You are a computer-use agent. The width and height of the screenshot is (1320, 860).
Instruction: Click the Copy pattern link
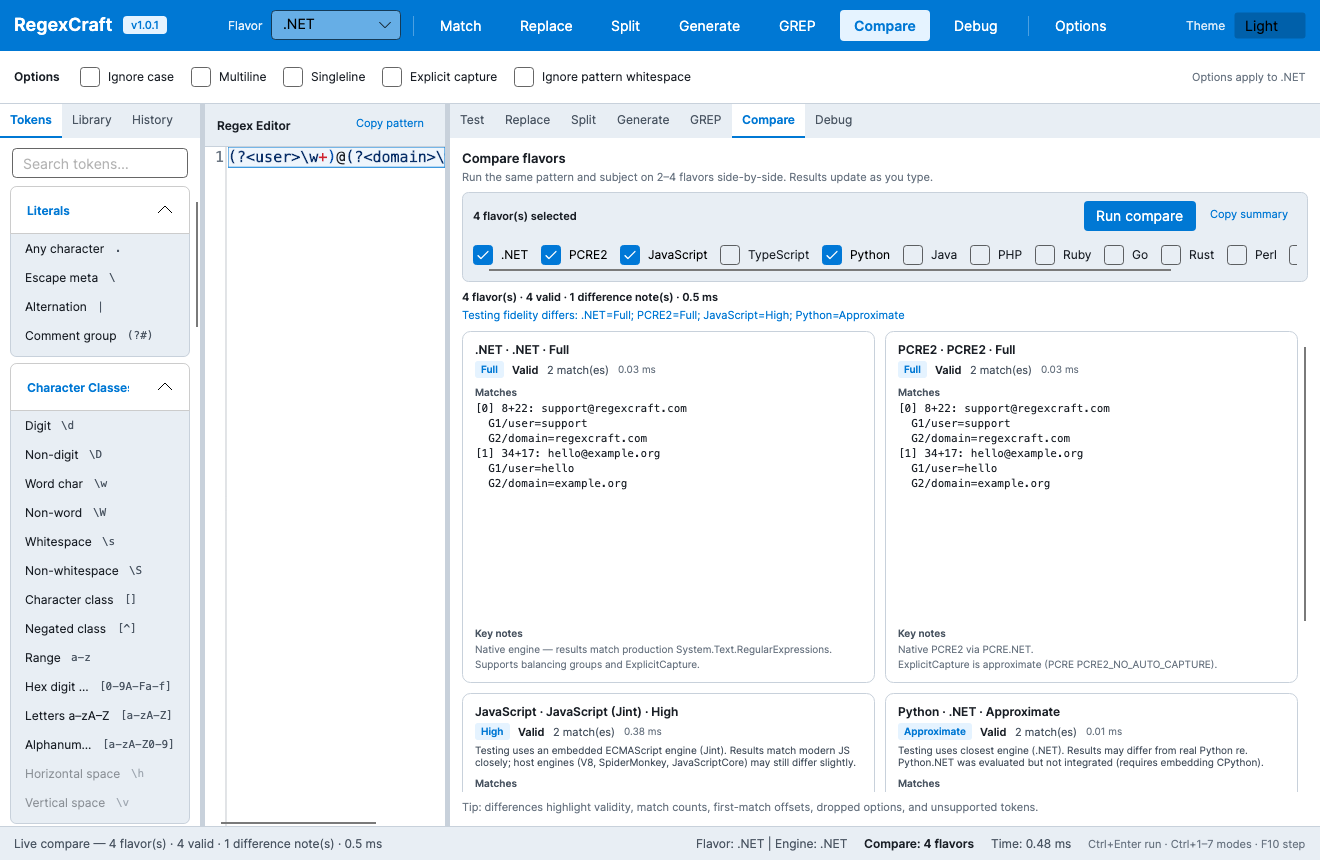(390, 124)
